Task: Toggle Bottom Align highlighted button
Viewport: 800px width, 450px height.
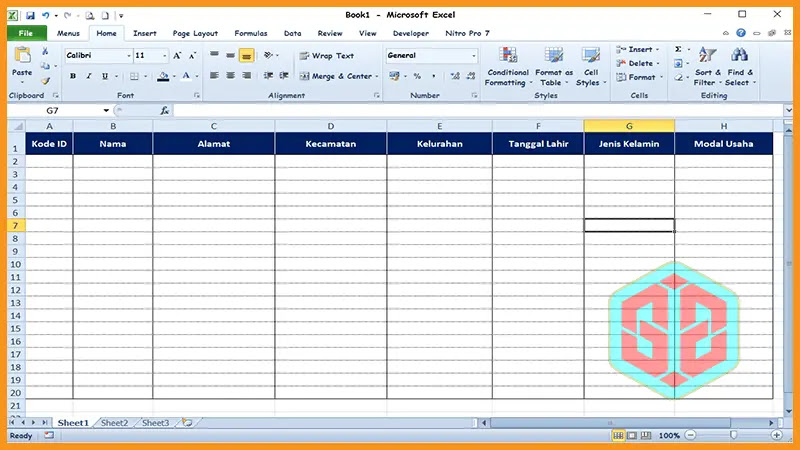Action: tap(246, 56)
